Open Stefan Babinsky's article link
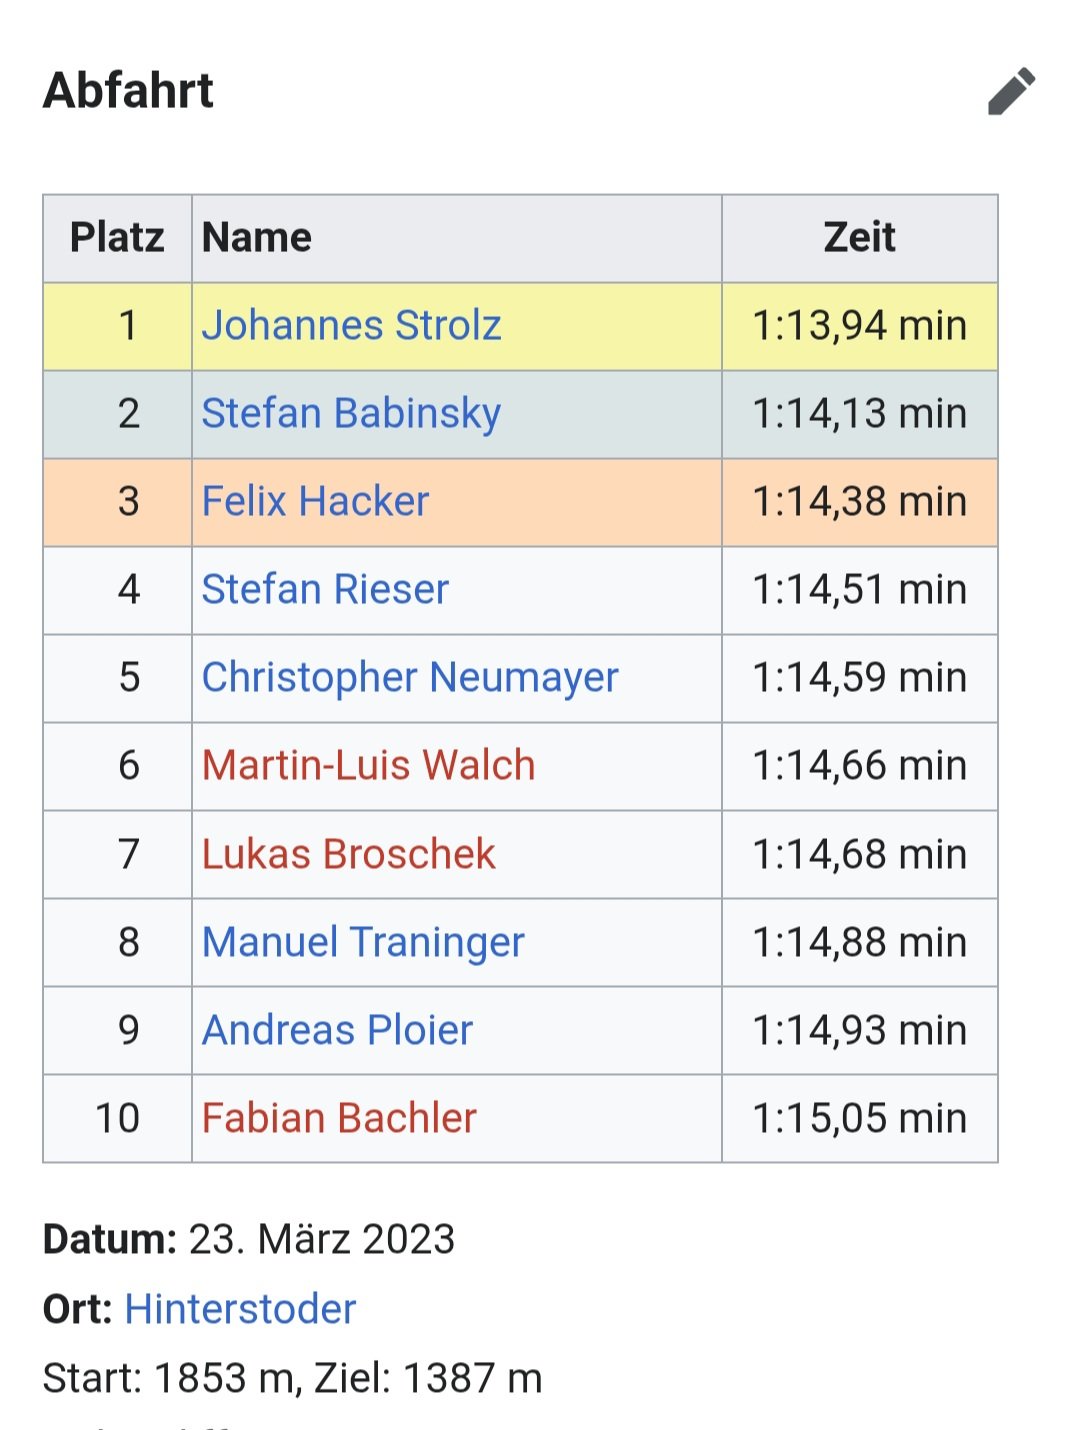This screenshot has height=1430, width=1080. 351,414
